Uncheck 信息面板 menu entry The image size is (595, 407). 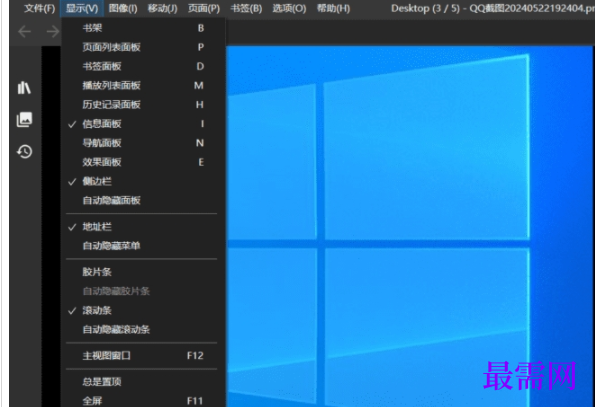(142, 124)
